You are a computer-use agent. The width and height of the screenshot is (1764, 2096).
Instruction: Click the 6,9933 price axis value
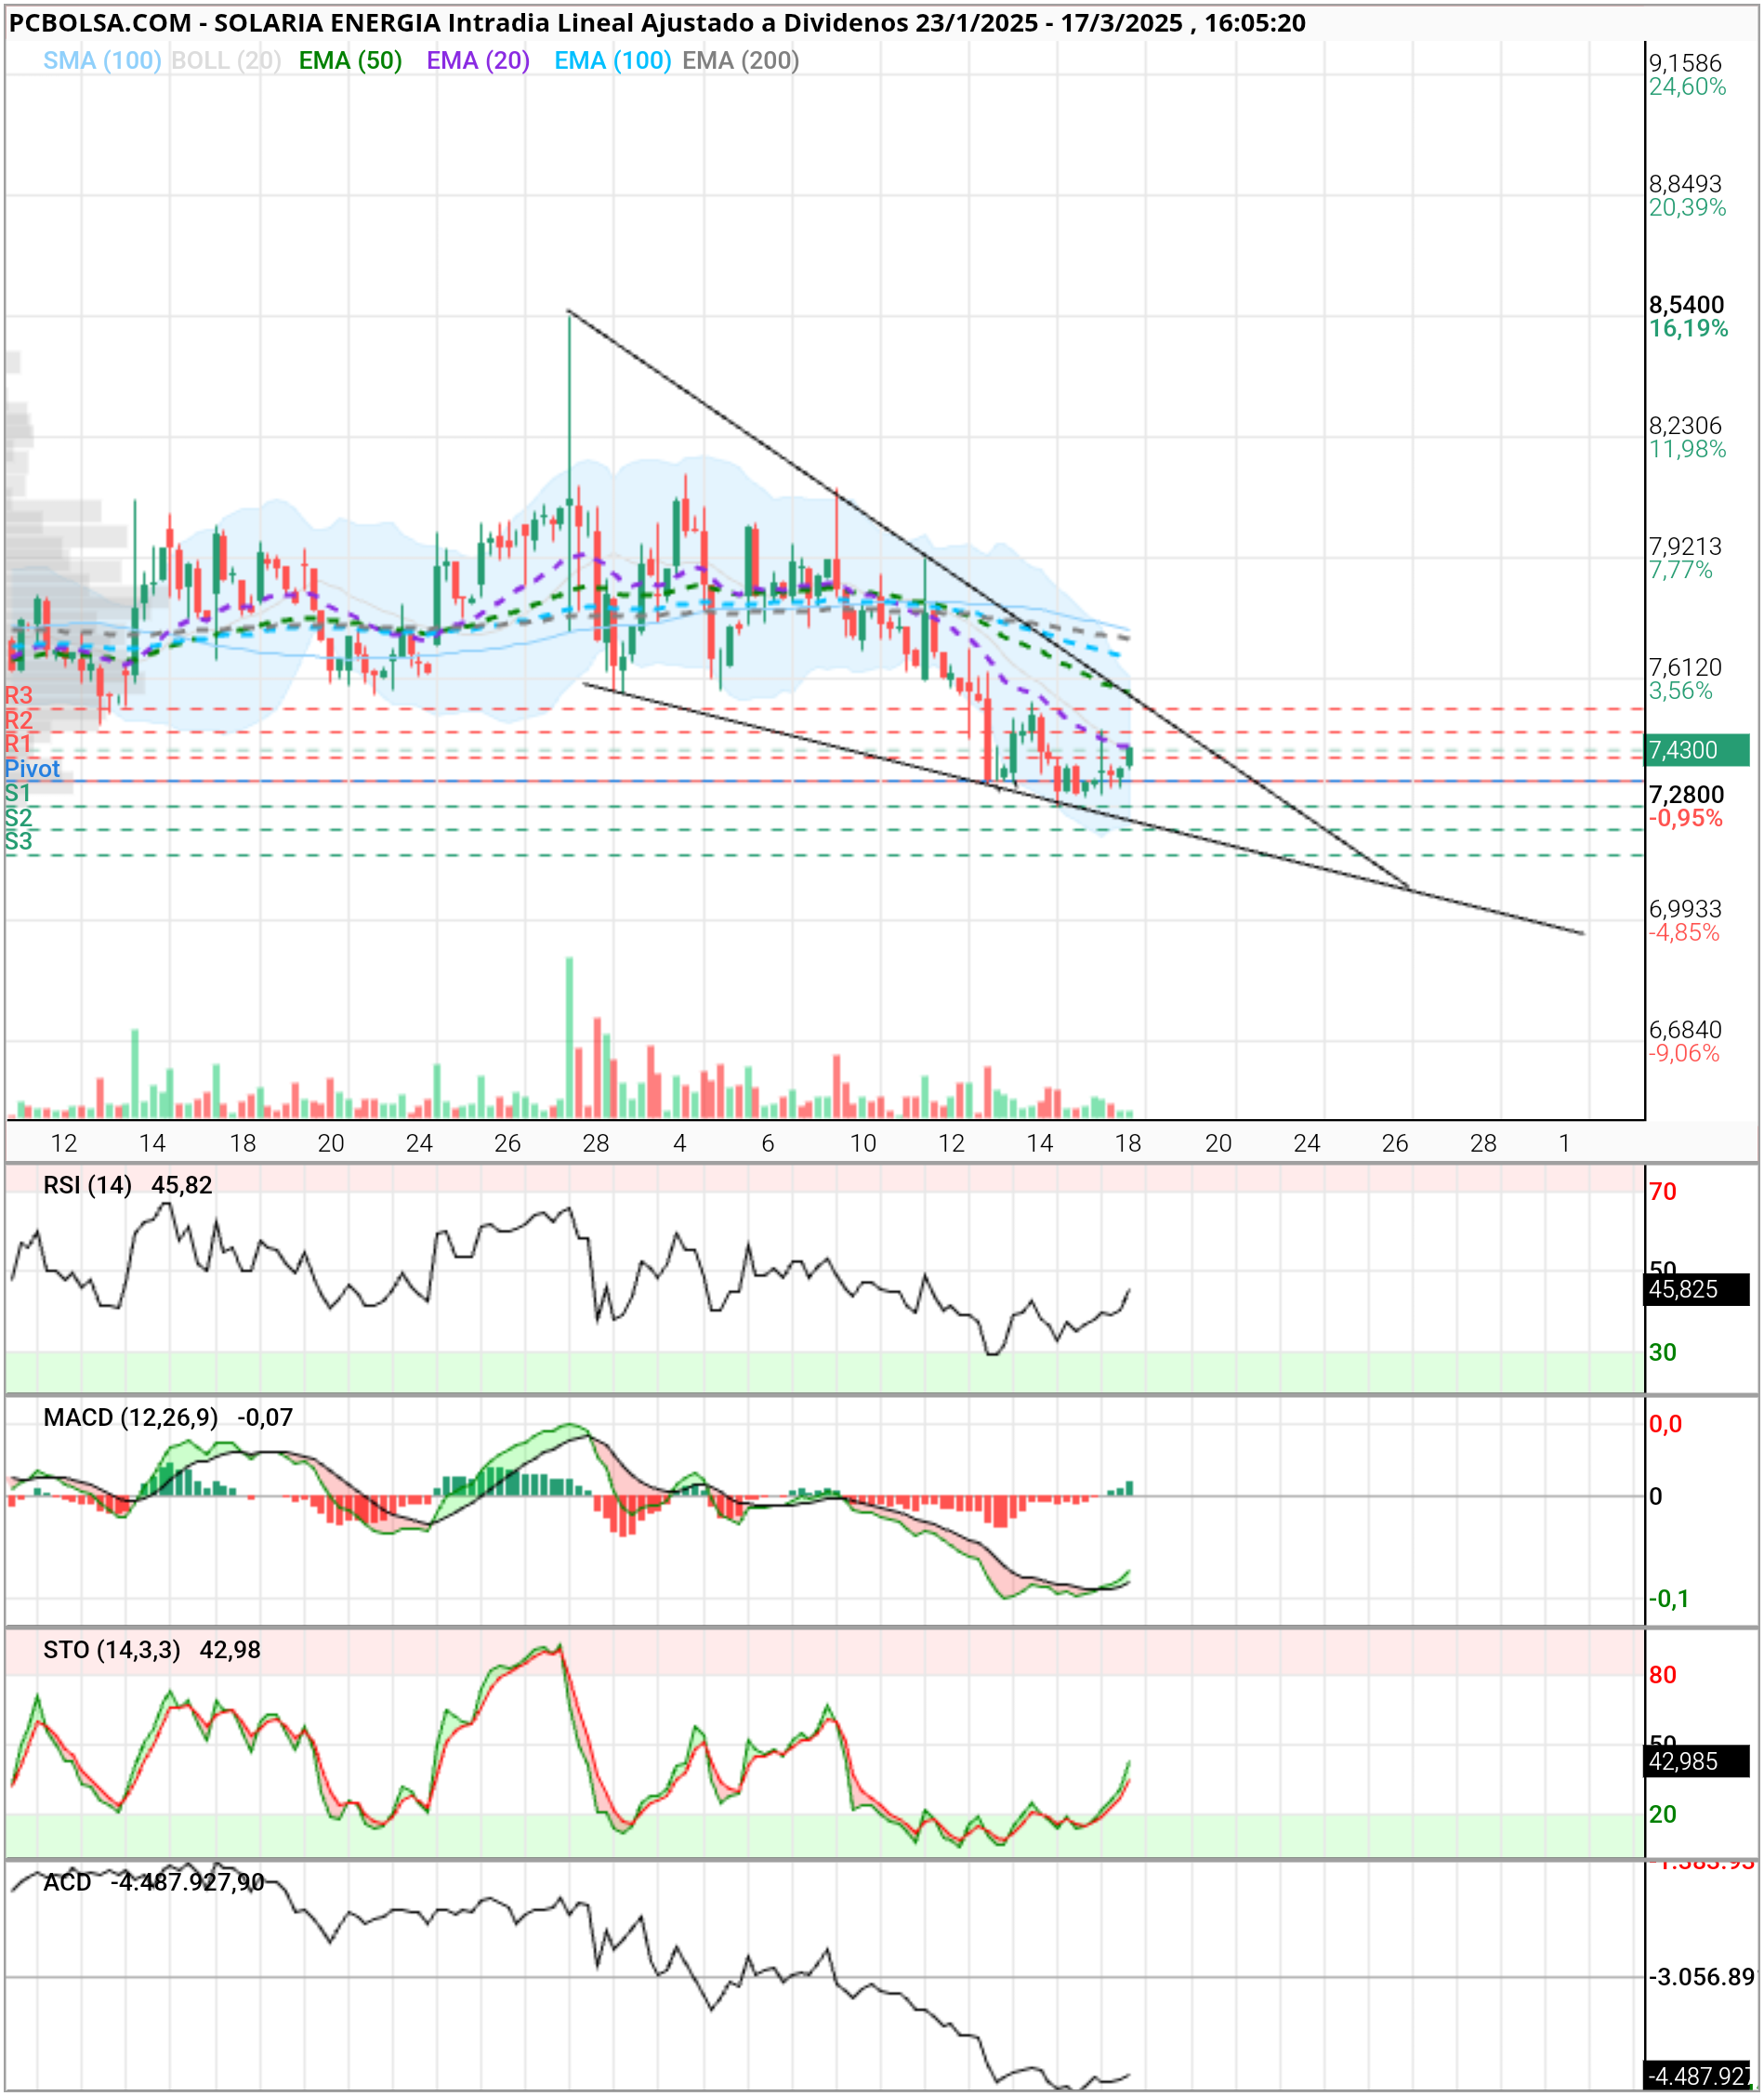tap(1685, 909)
